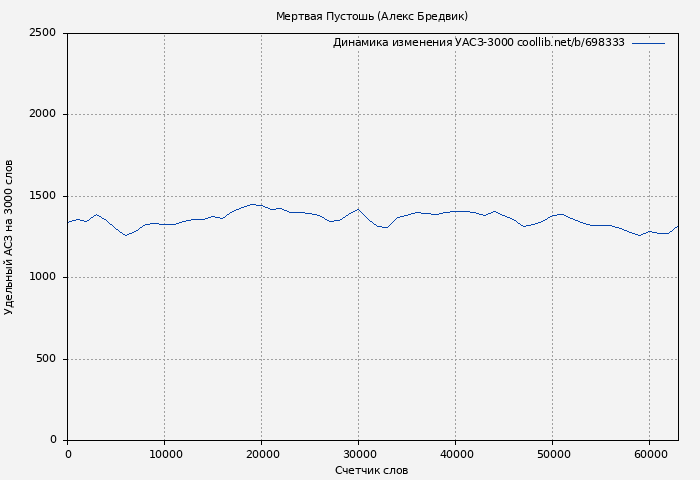Click the 2000 tick on the Y-axis
This screenshot has width=700, height=480.
point(43,115)
